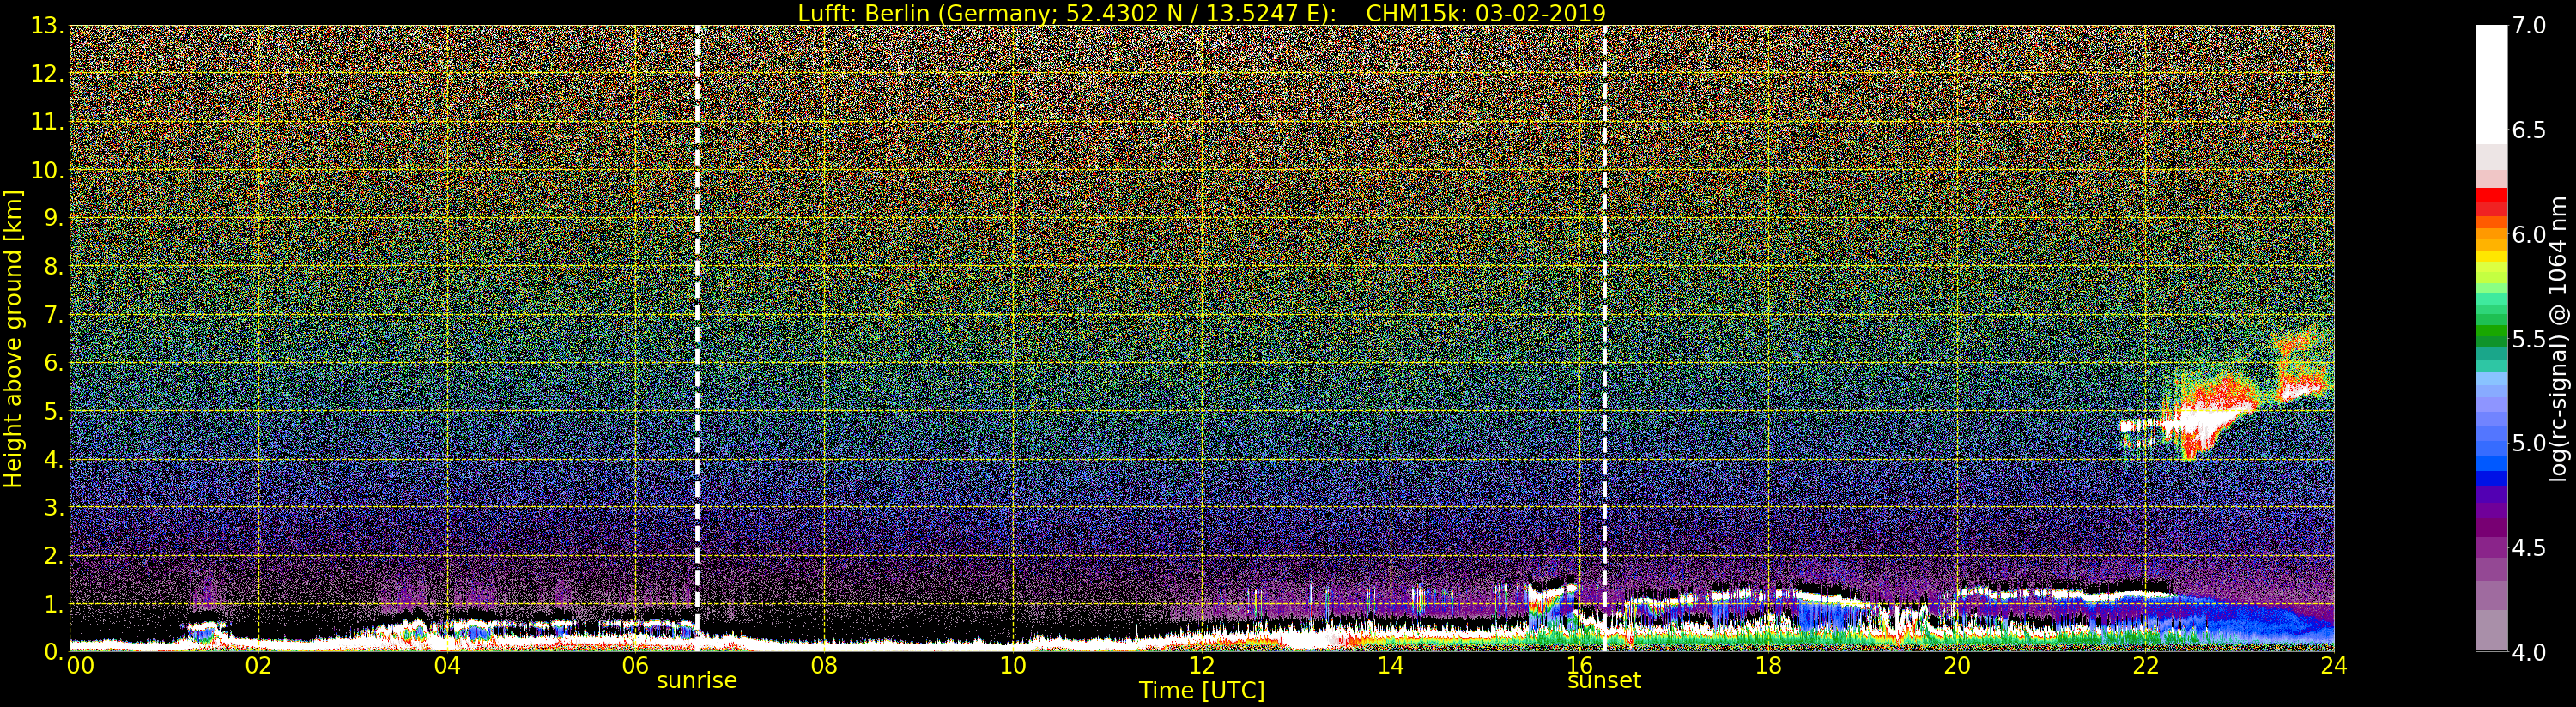Click the 06 hour tick on the time axis
Screen dimensions: 2576x707
pyautogui.click(x=635, y=666)
